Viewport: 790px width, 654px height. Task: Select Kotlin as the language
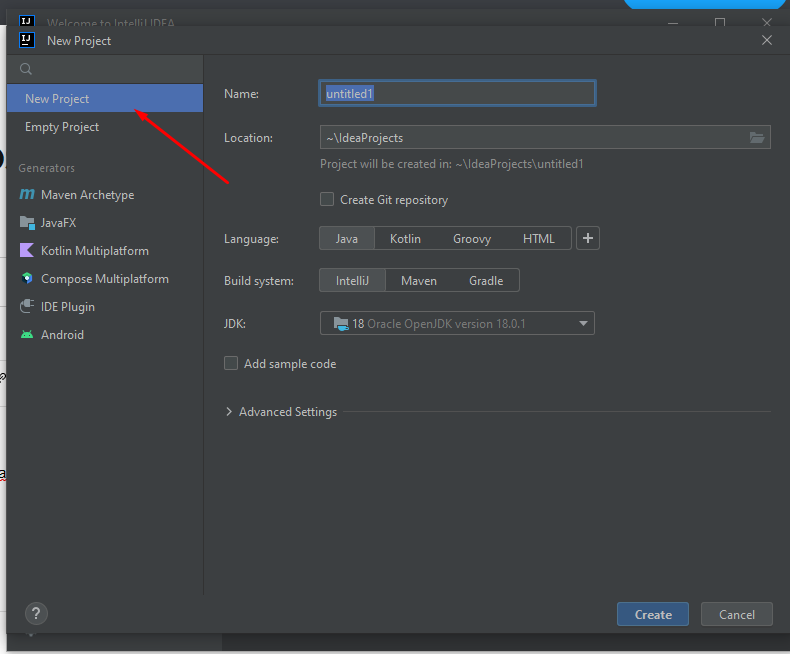click(x=405, y=238)
